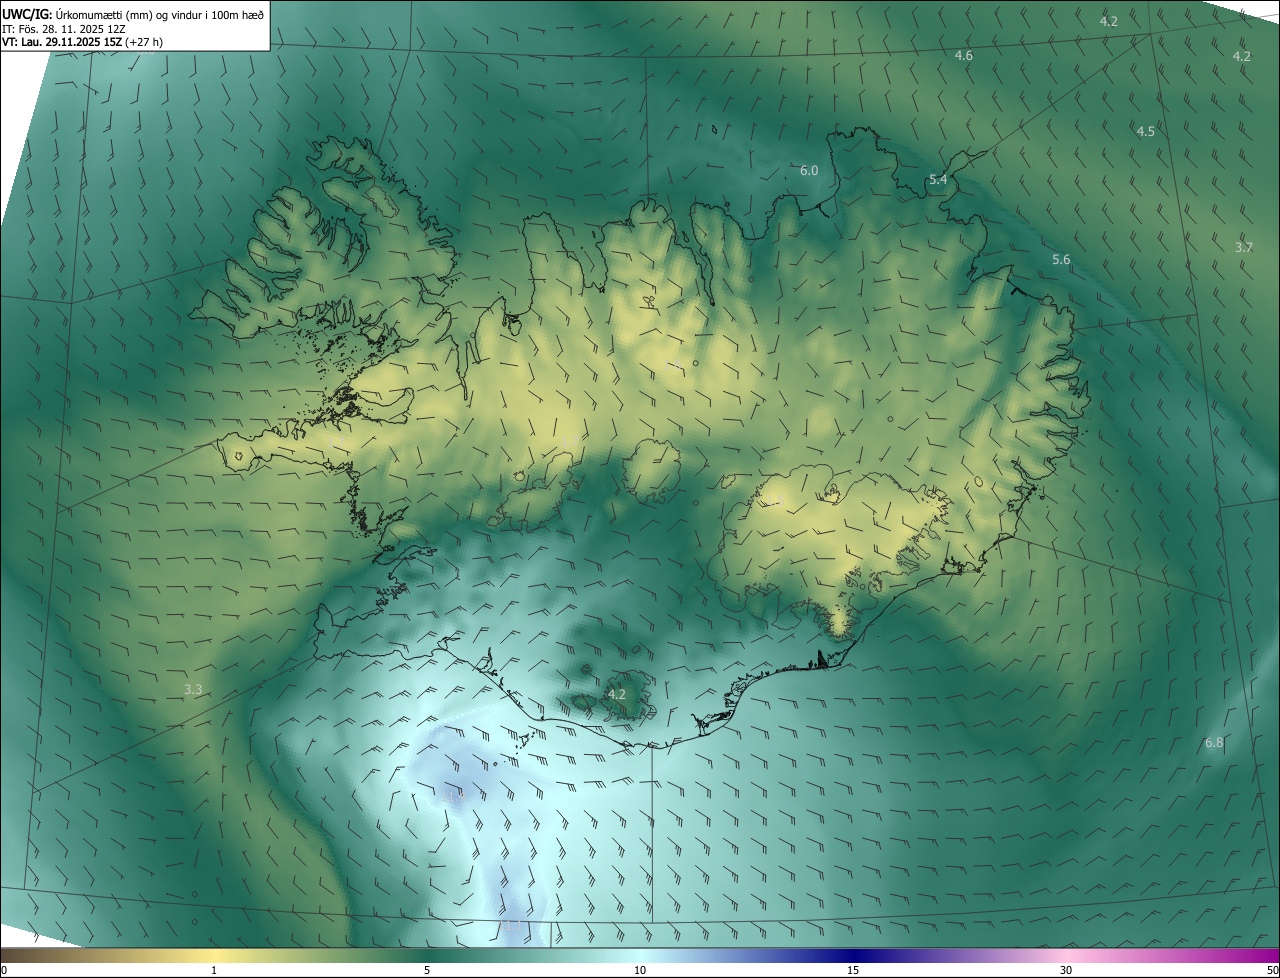Click the title 'UWC/IG: Úrkomumætti (mm) og vindur'
This screenshot has height=978, width=1280.
click(134, 14)
